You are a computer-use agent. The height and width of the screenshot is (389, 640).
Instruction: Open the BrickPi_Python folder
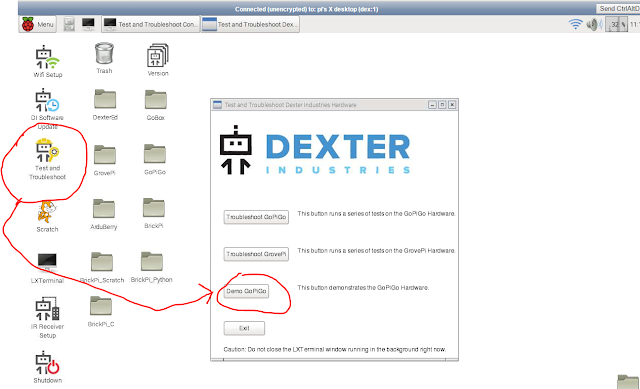point(151,267)
